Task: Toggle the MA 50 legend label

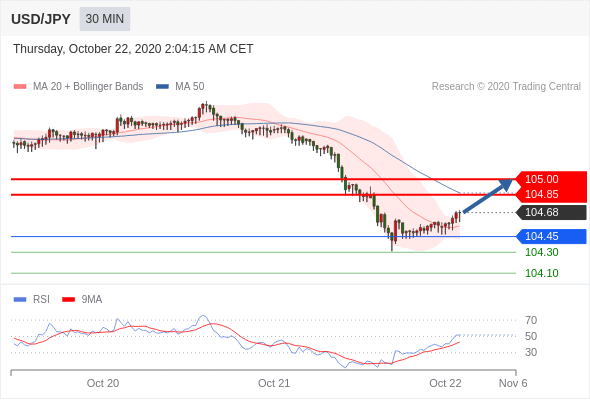Action: (x=190, y=87)
